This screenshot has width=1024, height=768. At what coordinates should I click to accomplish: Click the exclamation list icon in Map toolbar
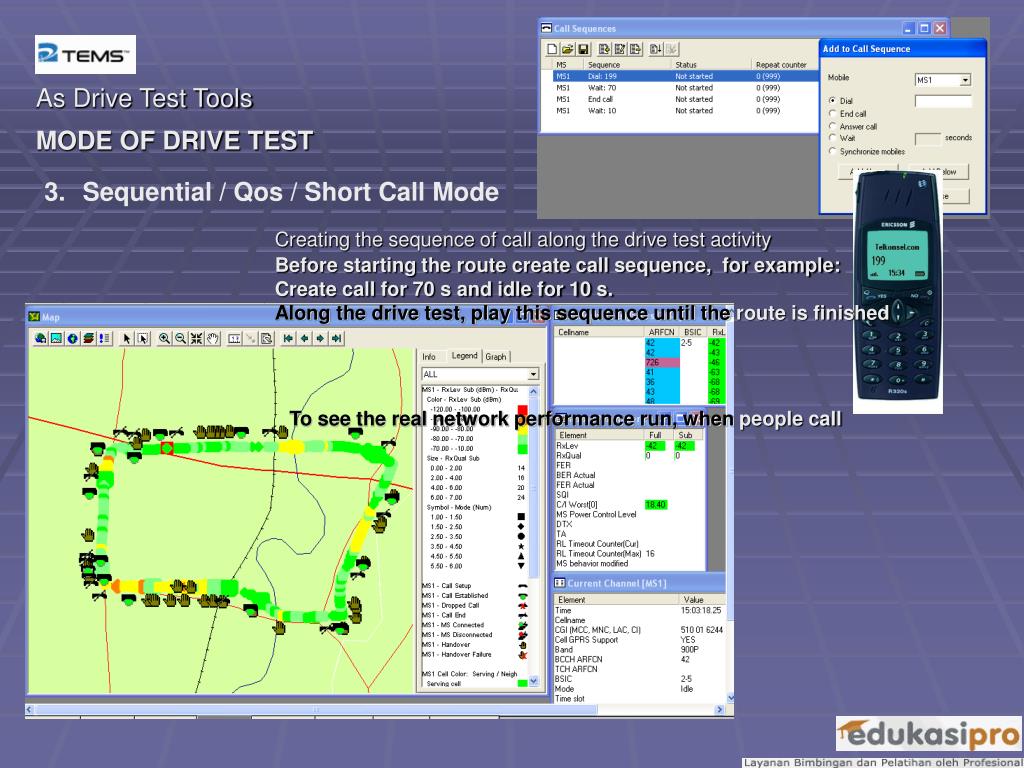[x=104, y=338]
